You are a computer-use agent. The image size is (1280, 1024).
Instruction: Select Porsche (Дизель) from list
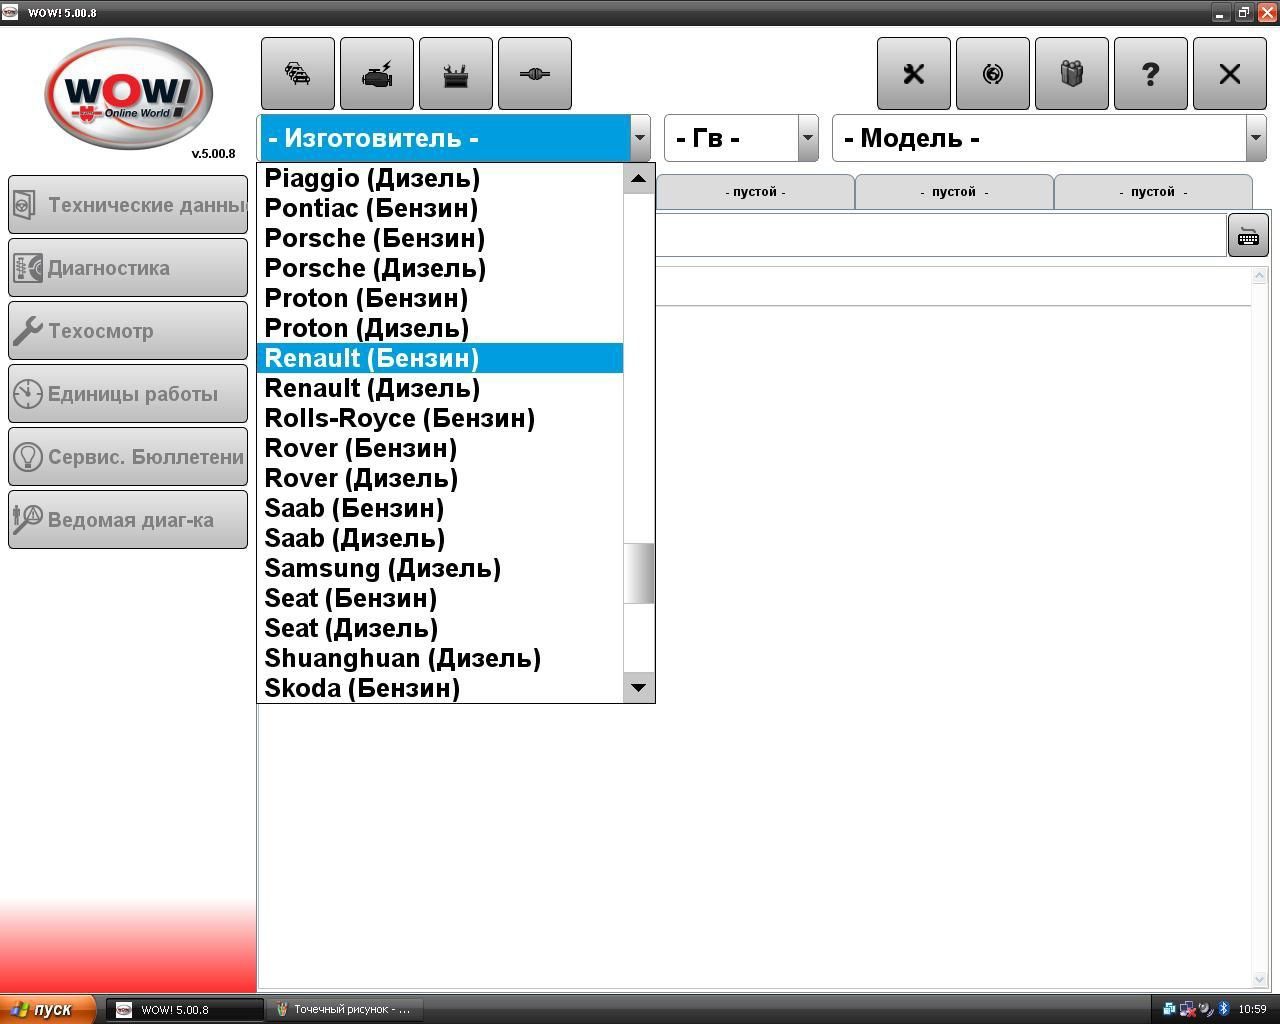click(440, 268)
